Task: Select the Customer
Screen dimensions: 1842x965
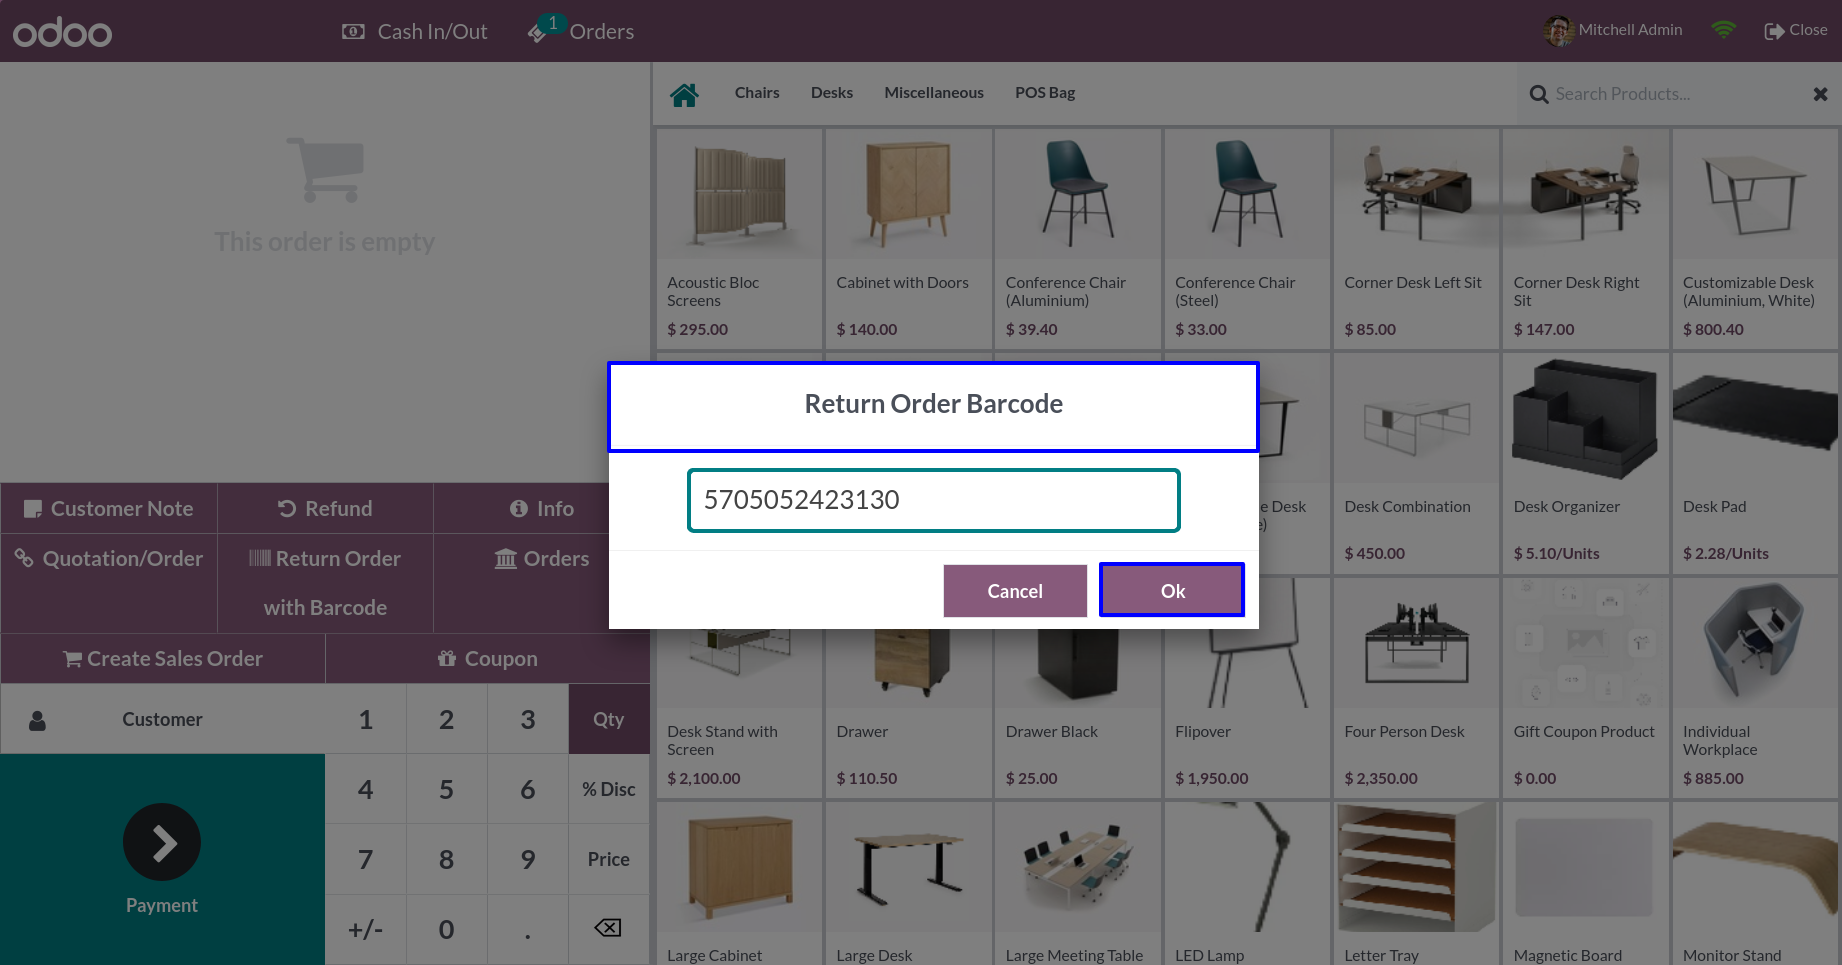Action: 163,719
